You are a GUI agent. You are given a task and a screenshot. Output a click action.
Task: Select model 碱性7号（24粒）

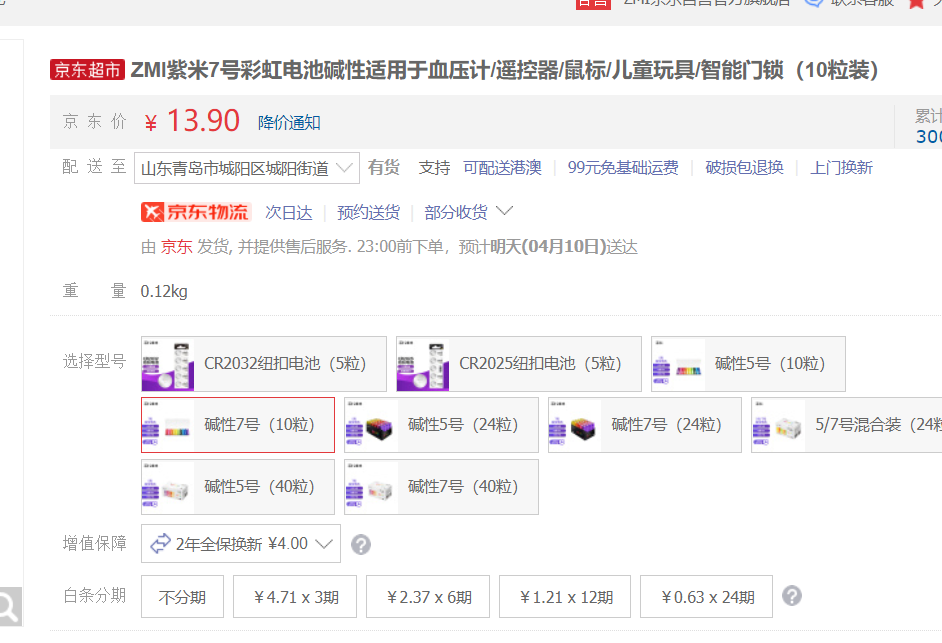point(645,425)
